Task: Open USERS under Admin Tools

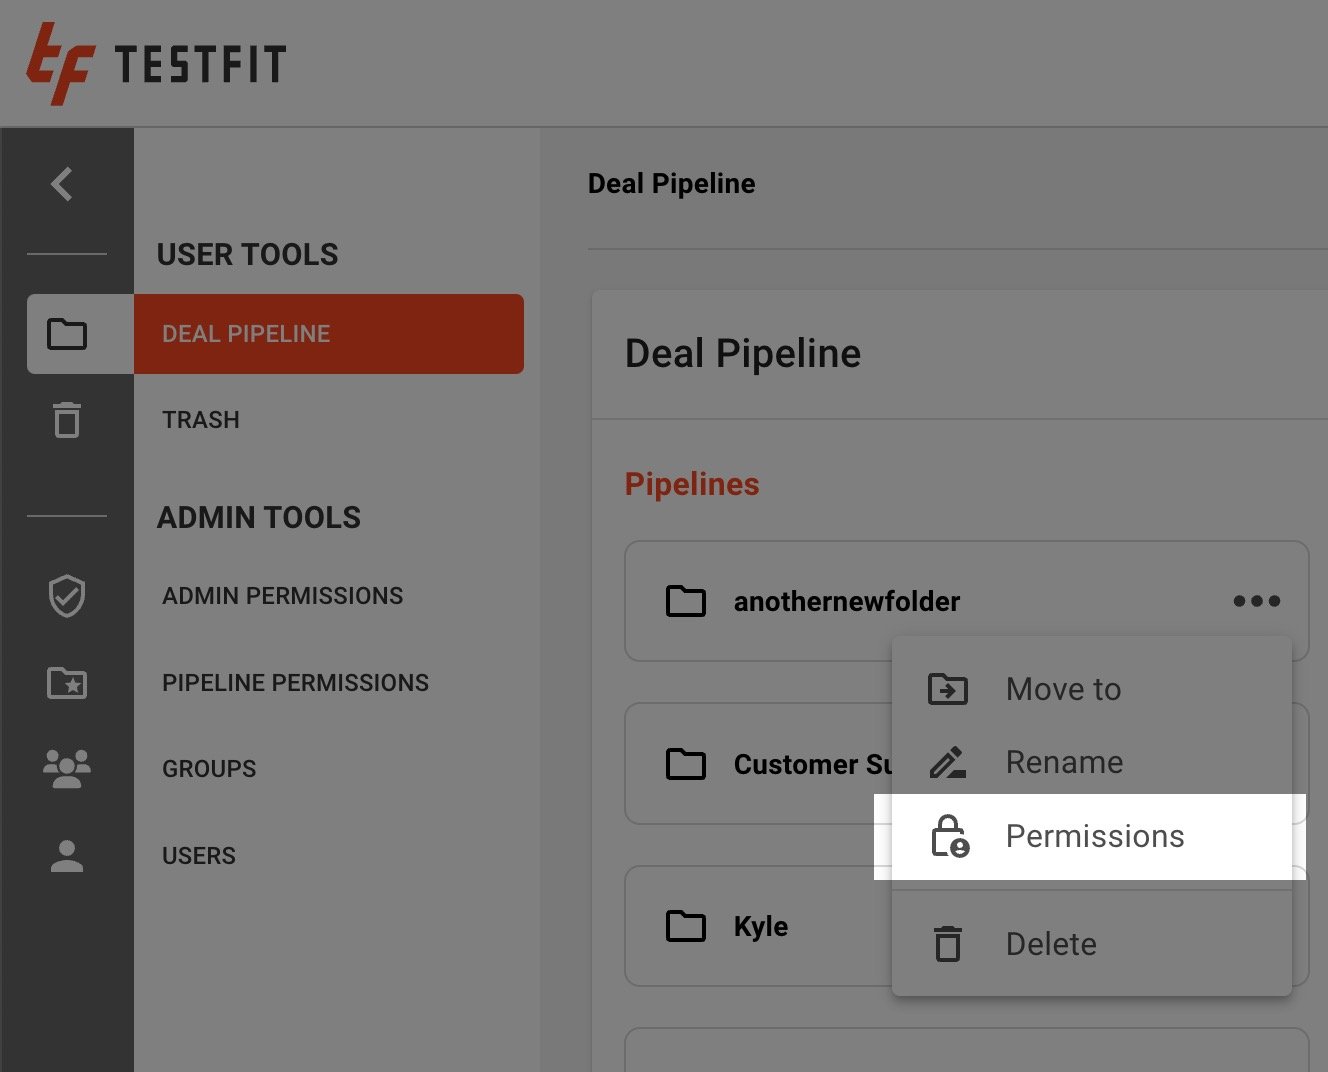Action: 198,855
